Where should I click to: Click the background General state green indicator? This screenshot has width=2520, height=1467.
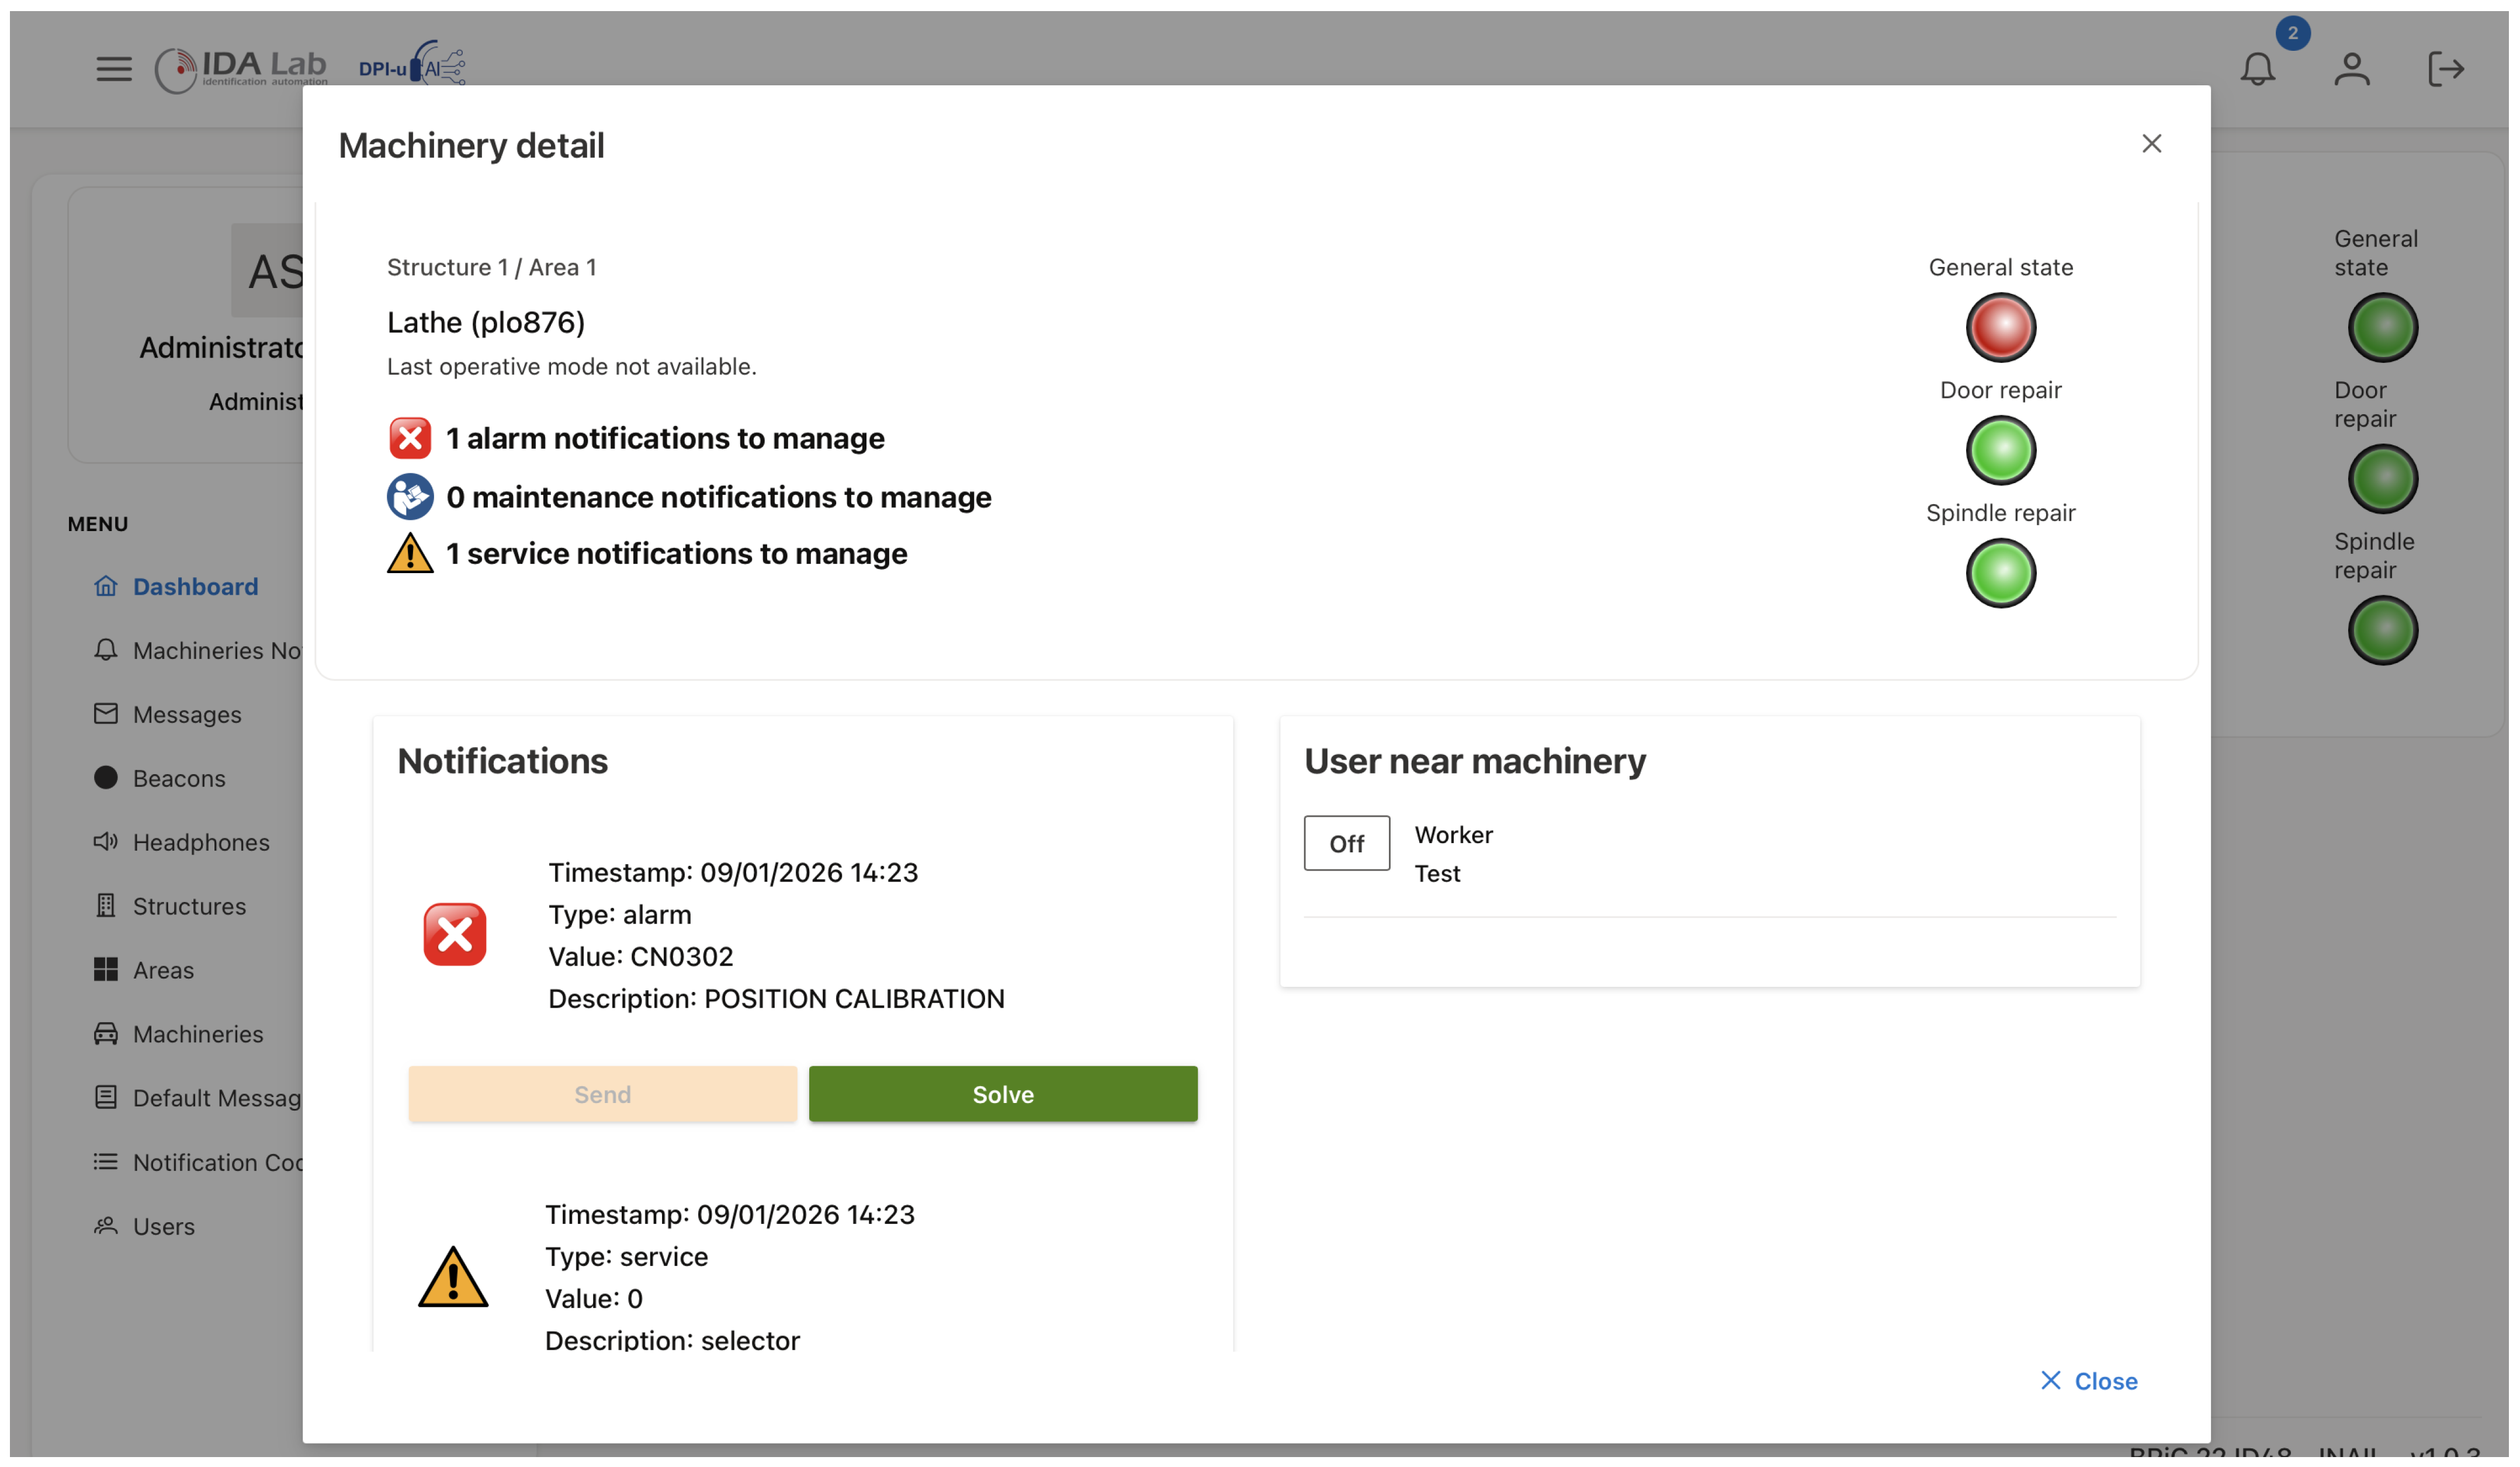click(2382, 327)
